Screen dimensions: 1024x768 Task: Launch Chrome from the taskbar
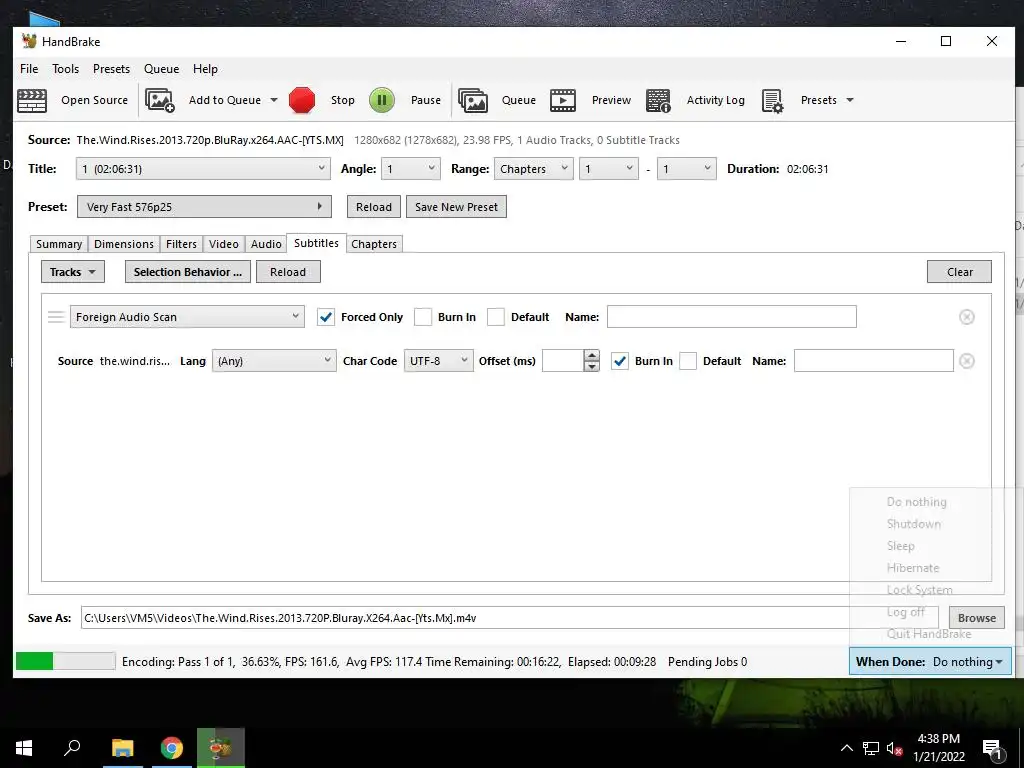[x=172, y=748]
